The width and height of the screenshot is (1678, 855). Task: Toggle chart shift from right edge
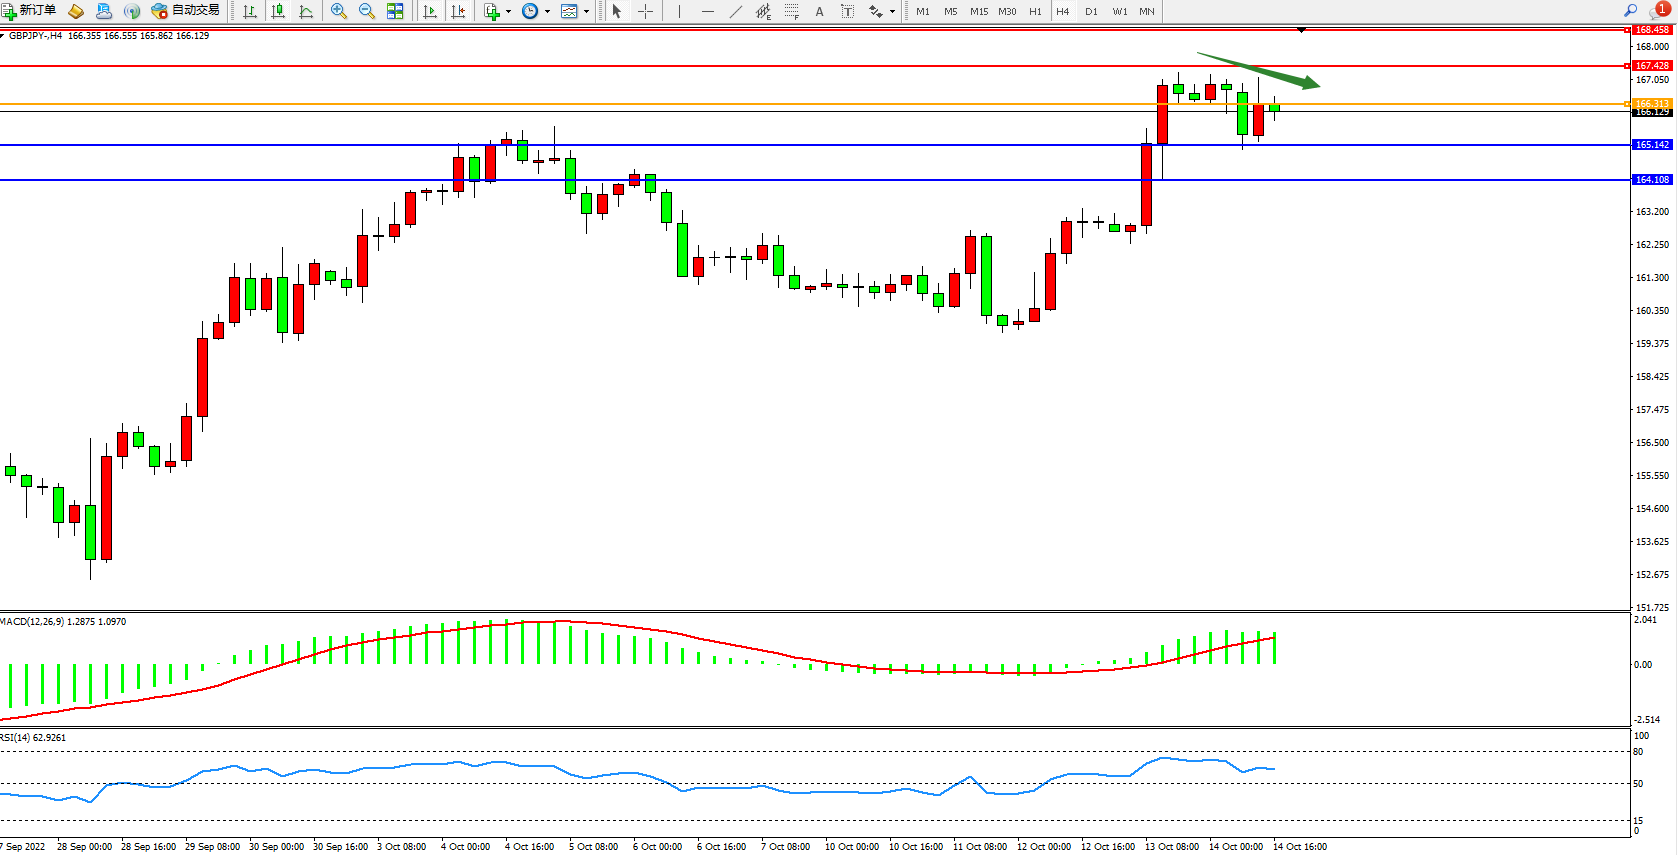(x=458, y=11)
